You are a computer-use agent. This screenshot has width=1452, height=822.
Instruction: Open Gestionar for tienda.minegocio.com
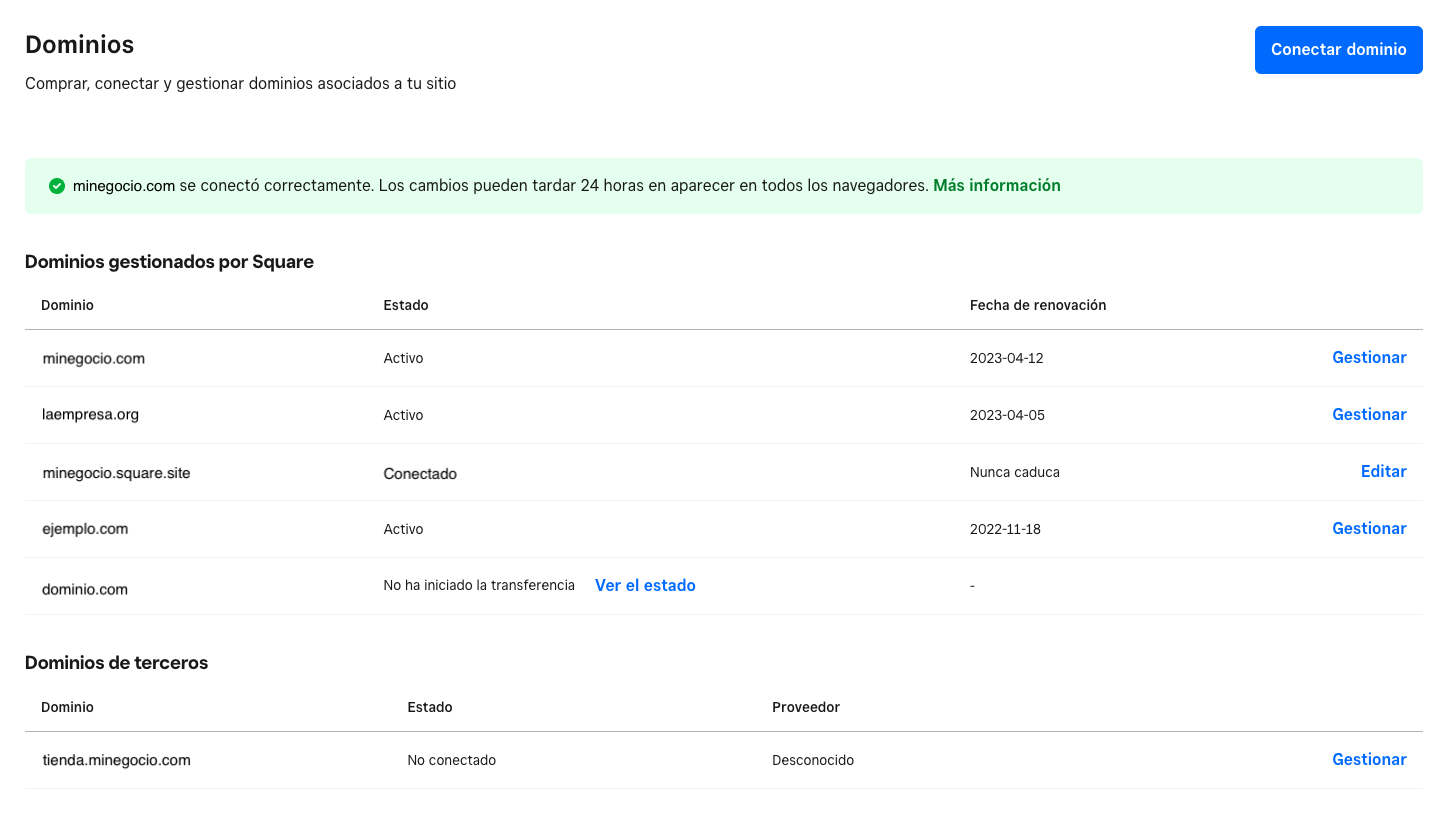tap(1369, 760)
